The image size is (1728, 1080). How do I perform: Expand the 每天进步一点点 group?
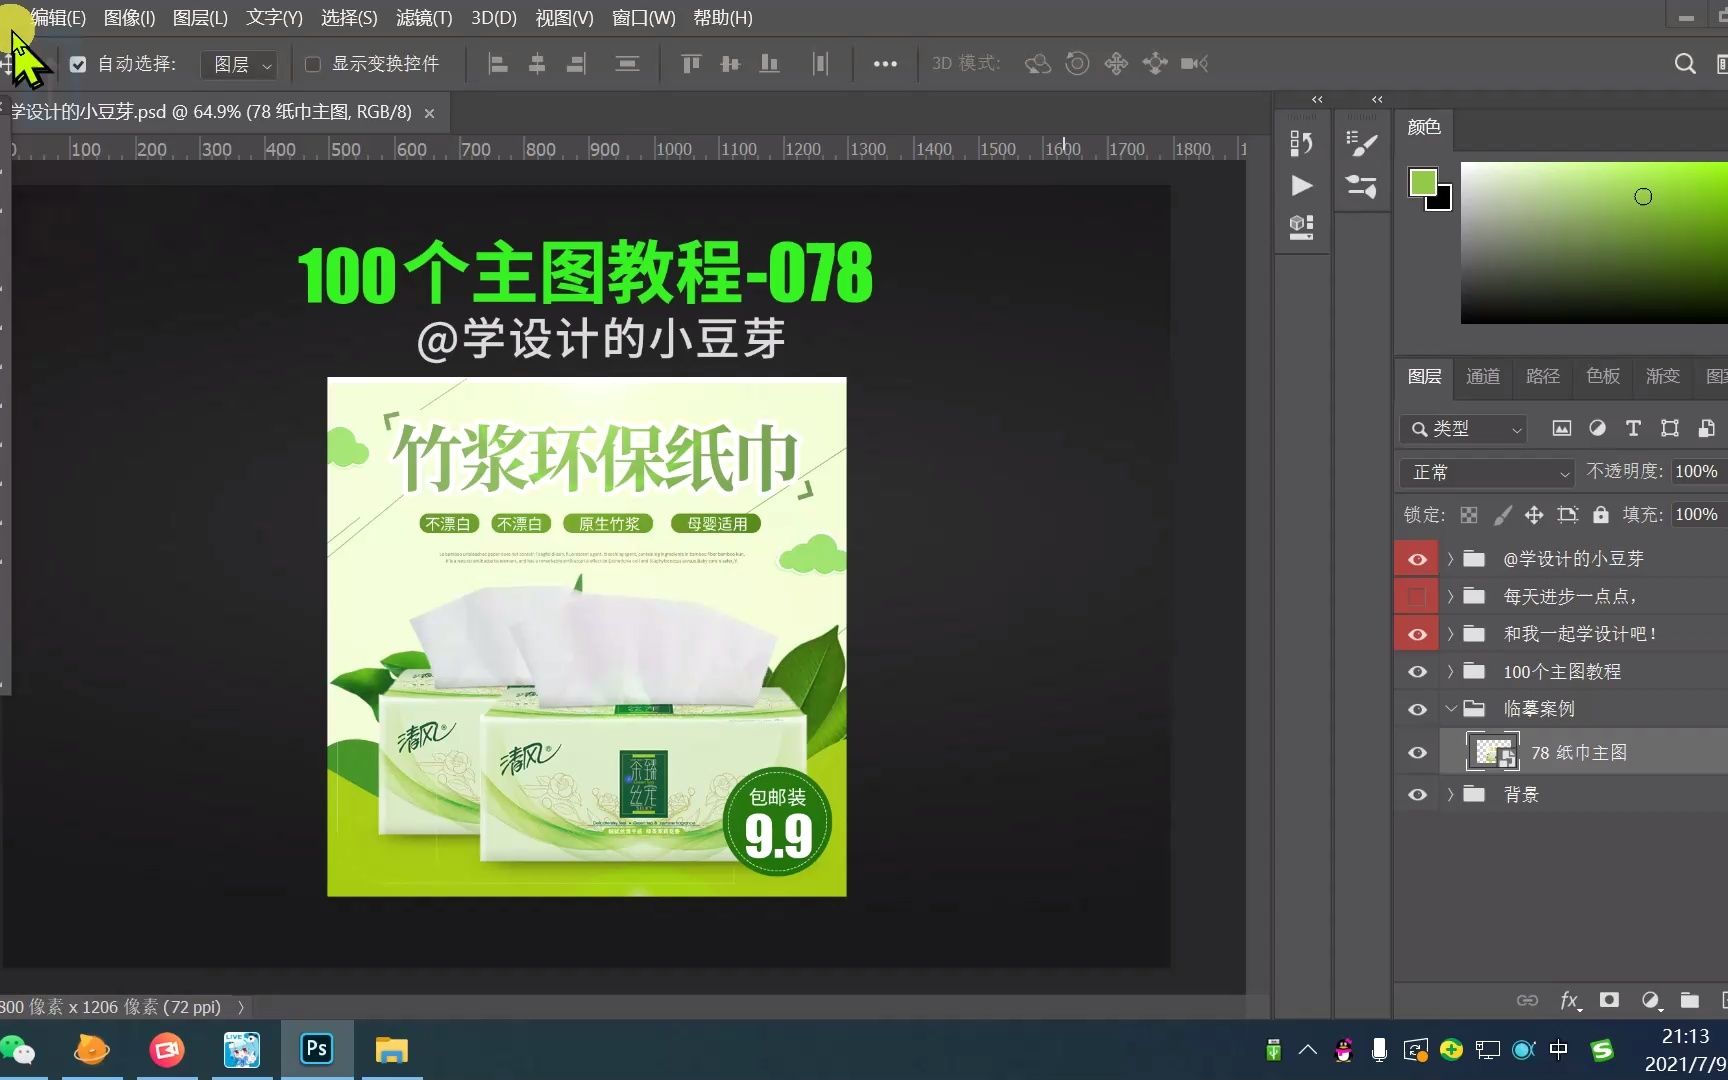click(1450, 597)
